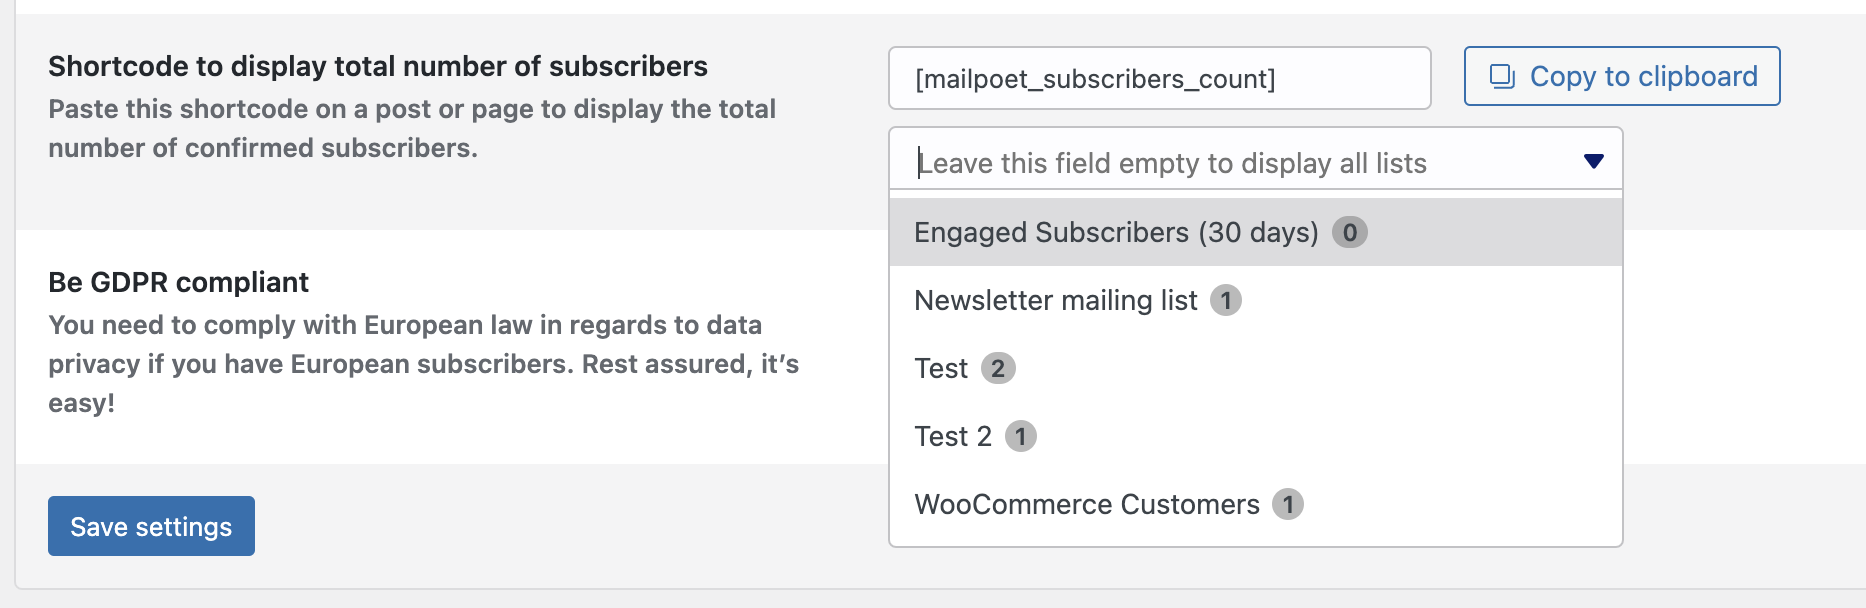Click the 'Shortcode to display total number' heading
The image size is (1866, 608).
pos(378,67)
